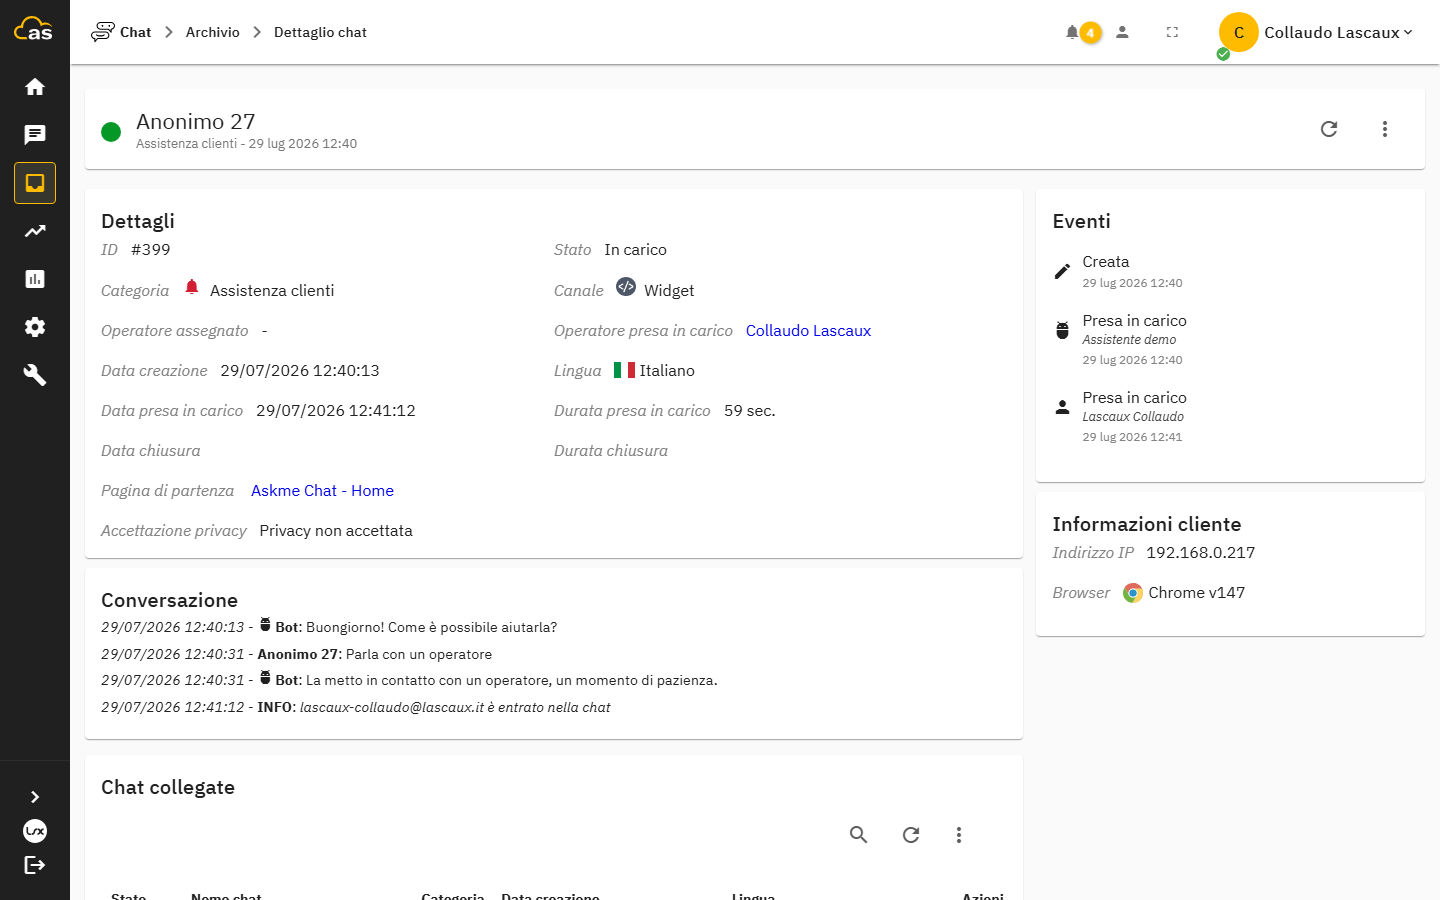Open Collaudo Lascaux operator link
The image size is (1440, 900).
(808, 330)
